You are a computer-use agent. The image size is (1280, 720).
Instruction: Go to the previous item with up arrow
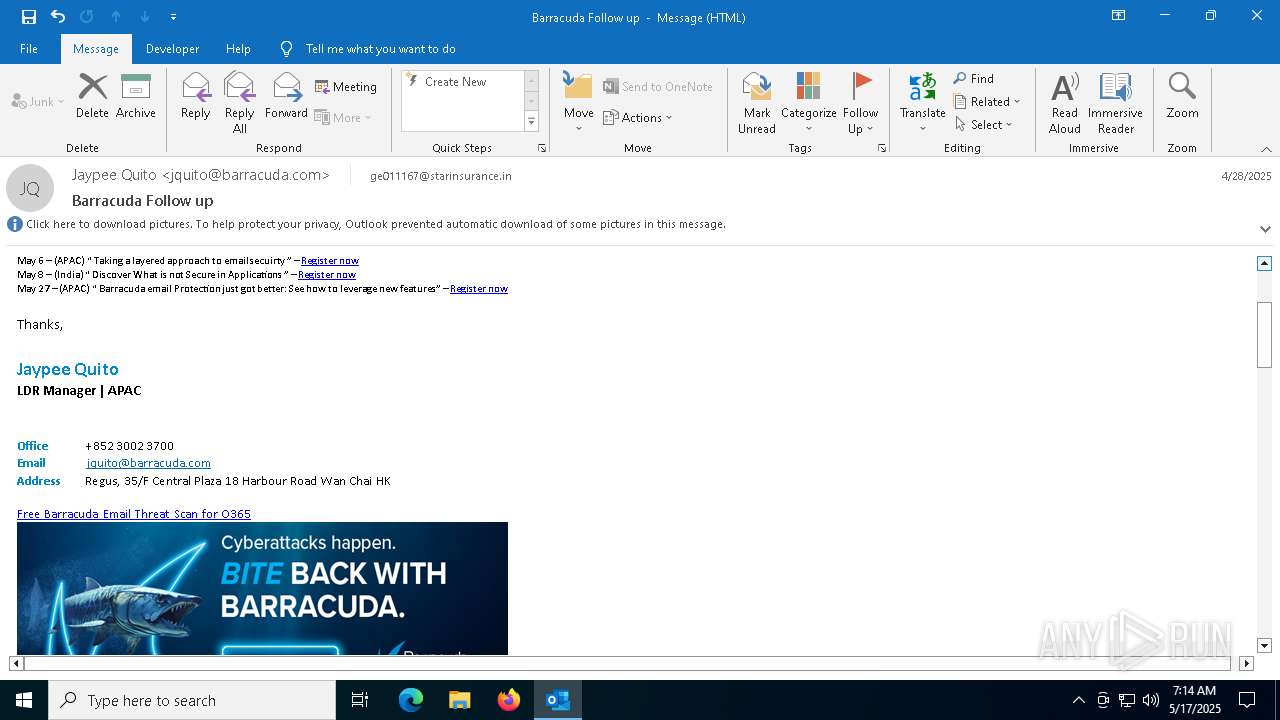[116, 16]
